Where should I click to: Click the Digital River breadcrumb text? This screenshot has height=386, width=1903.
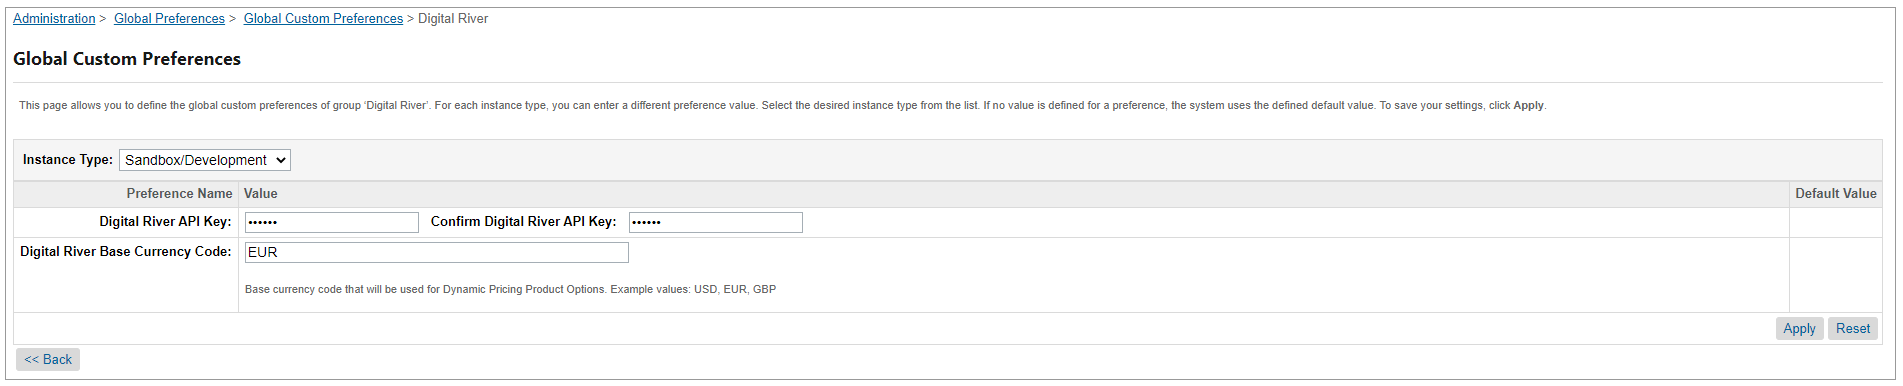click(453, 19)
